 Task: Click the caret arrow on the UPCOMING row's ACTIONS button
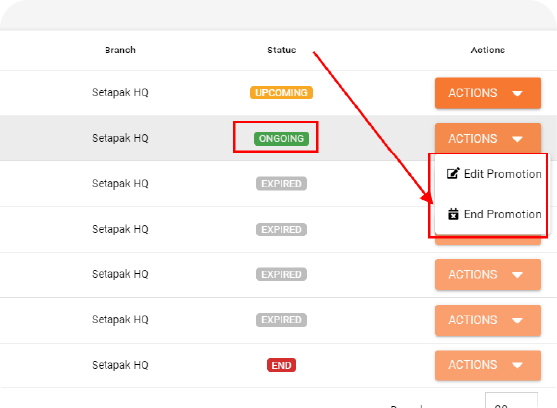(x=517, y=93)
